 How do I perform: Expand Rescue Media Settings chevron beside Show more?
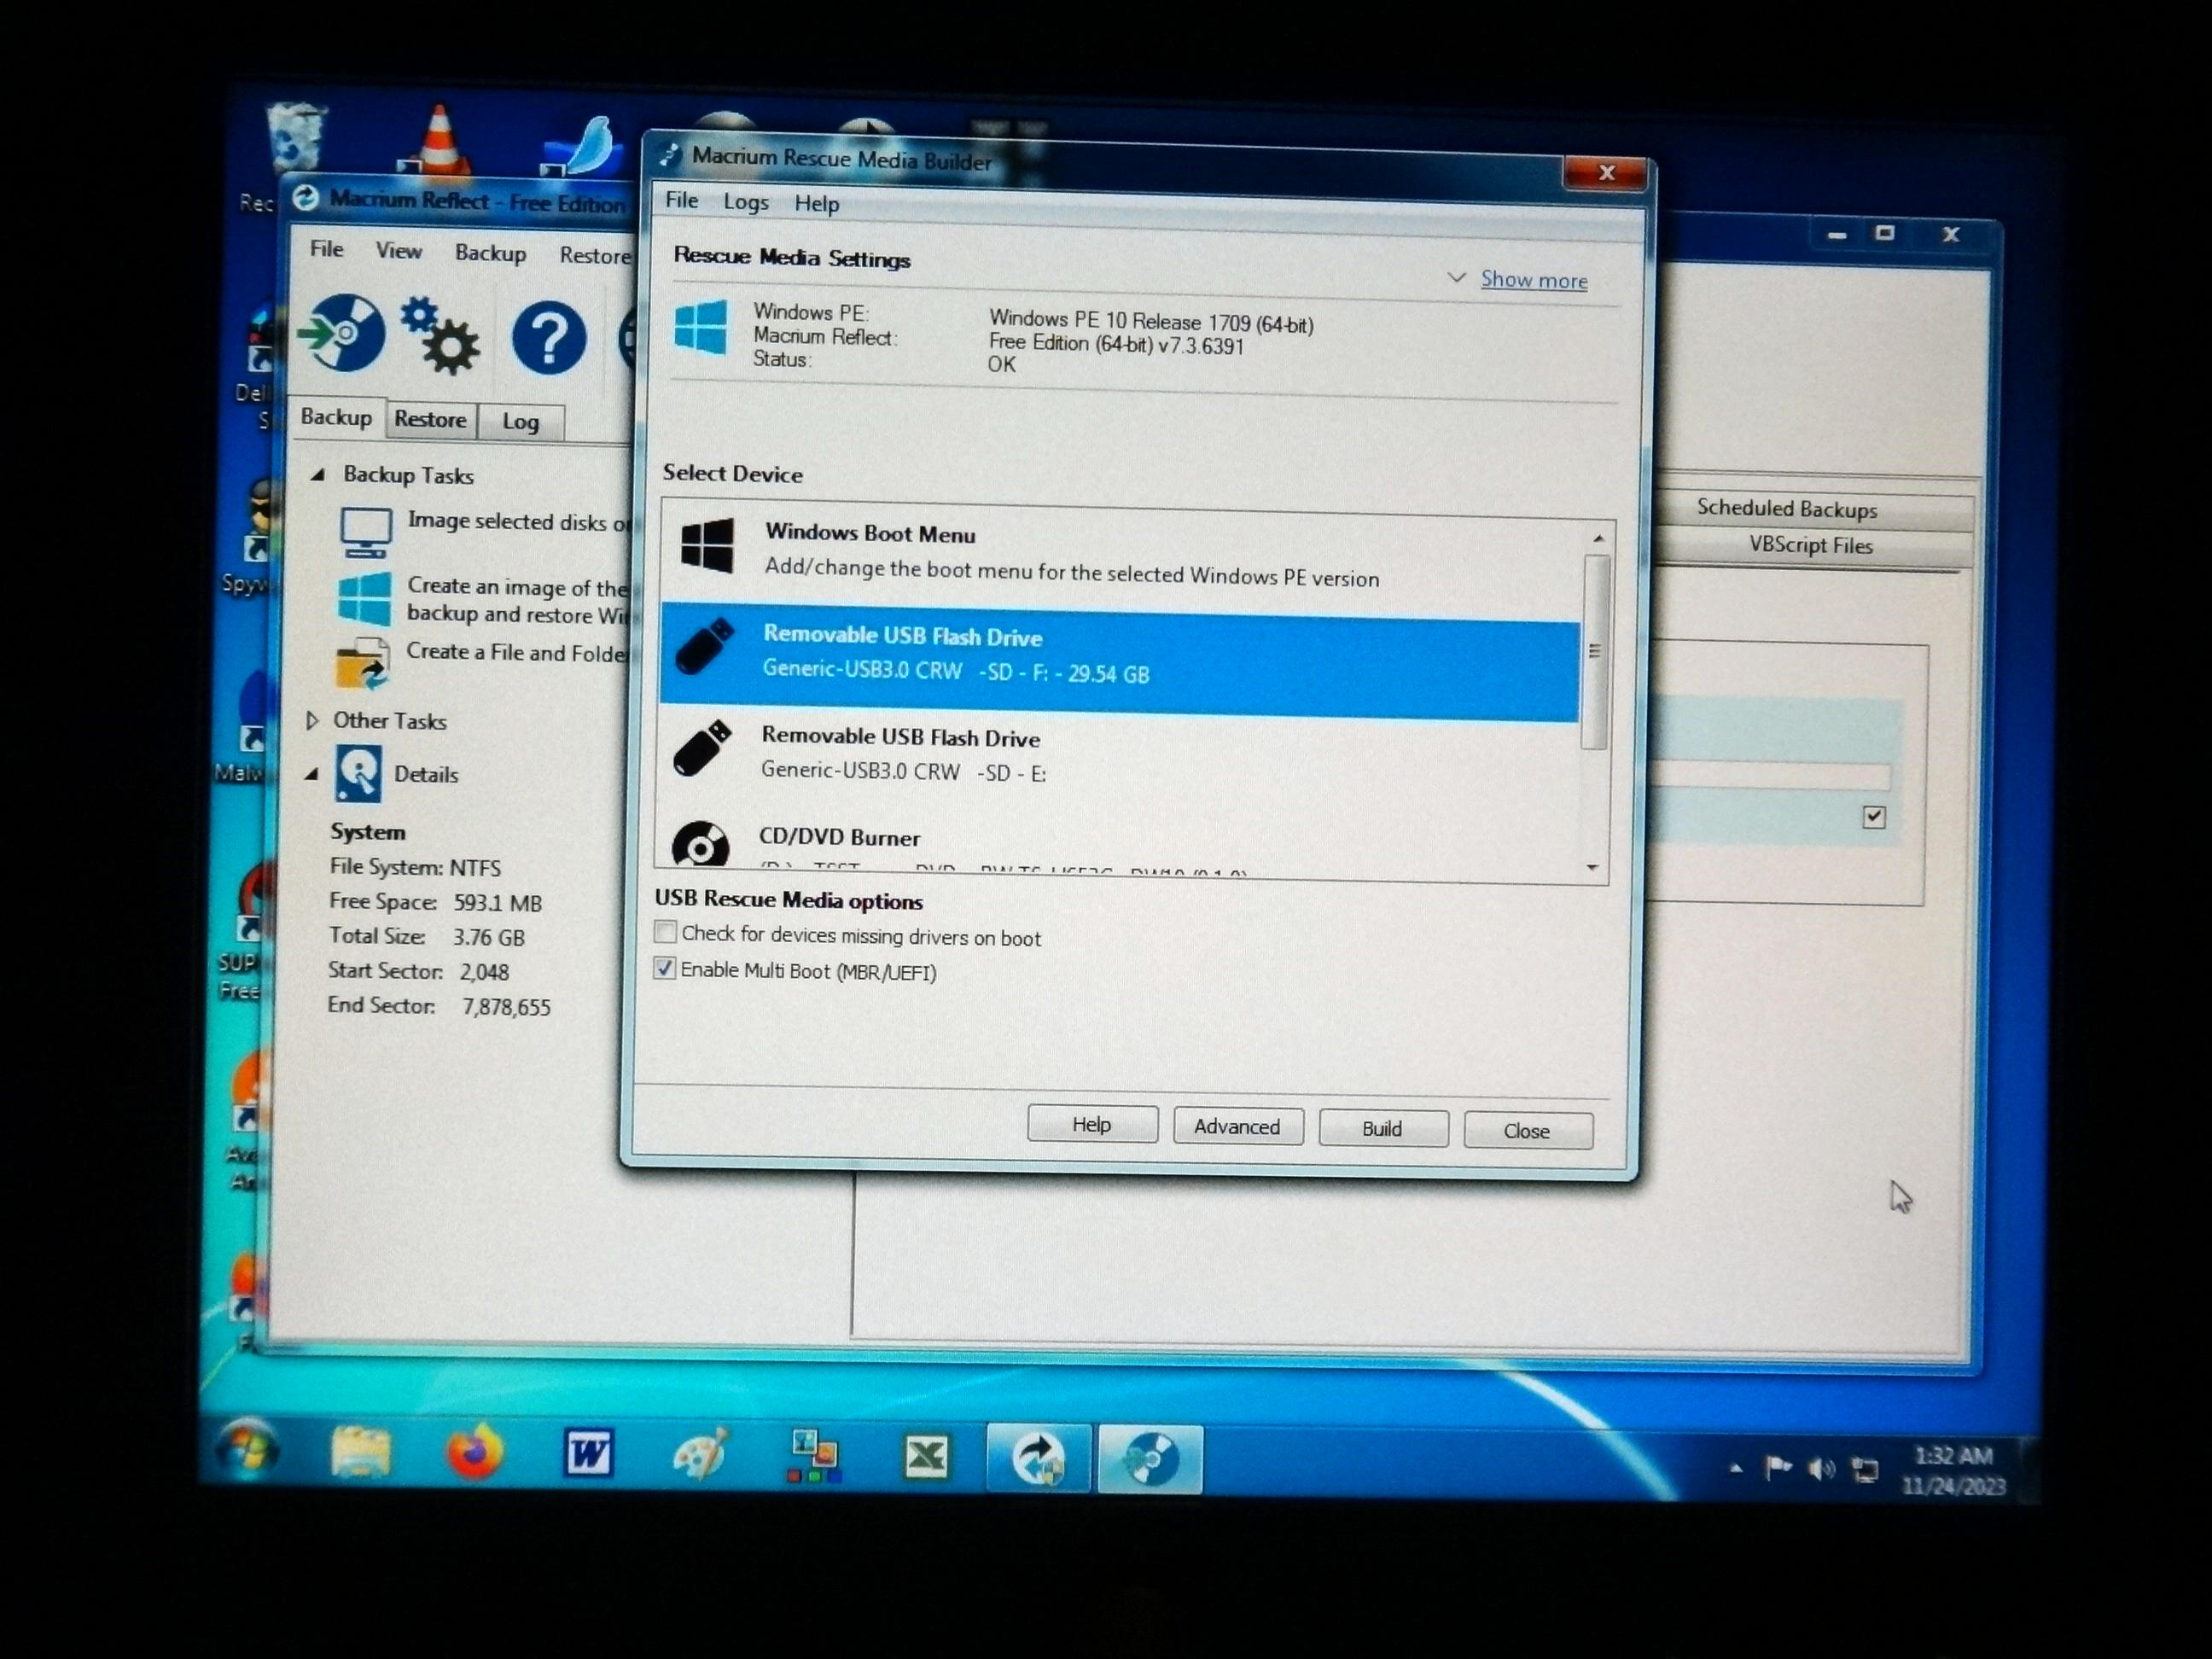click(1457, 277)
